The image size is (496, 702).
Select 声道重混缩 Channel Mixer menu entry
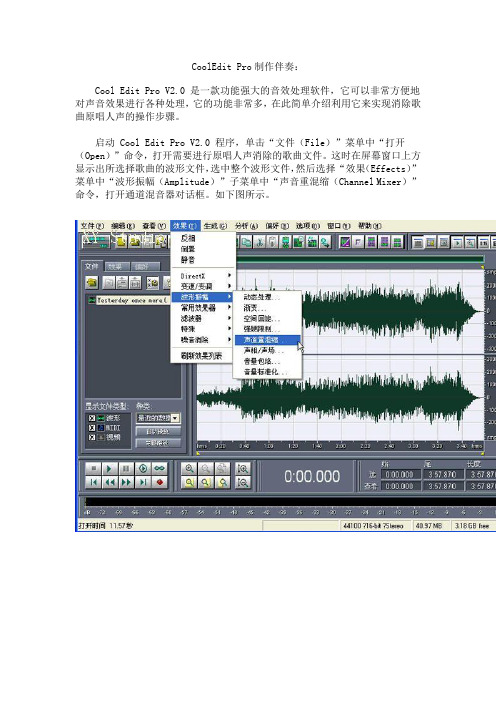pyautogui.click(x=267, y=340)
